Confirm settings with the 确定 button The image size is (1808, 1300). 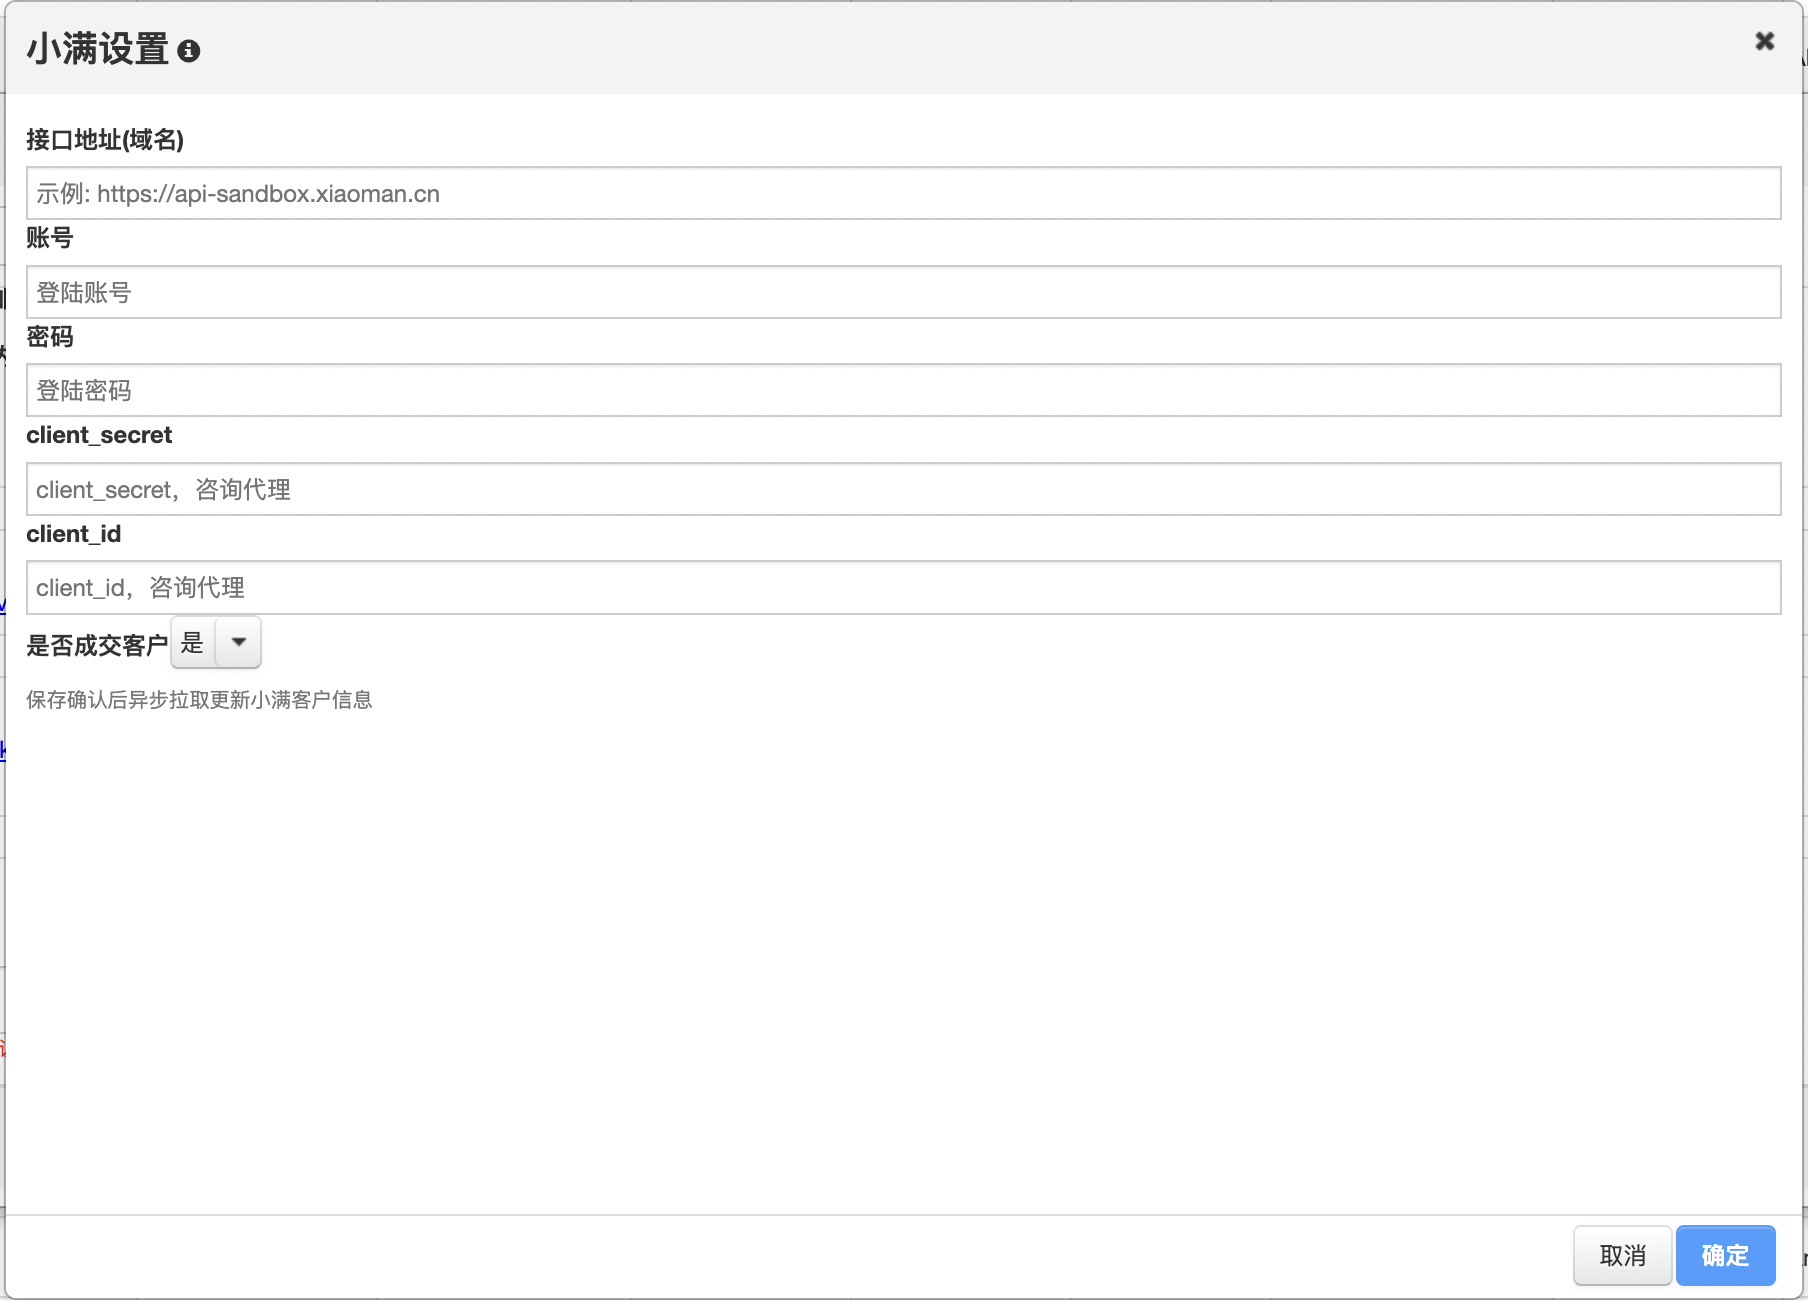click(x=1725, y=1255)
